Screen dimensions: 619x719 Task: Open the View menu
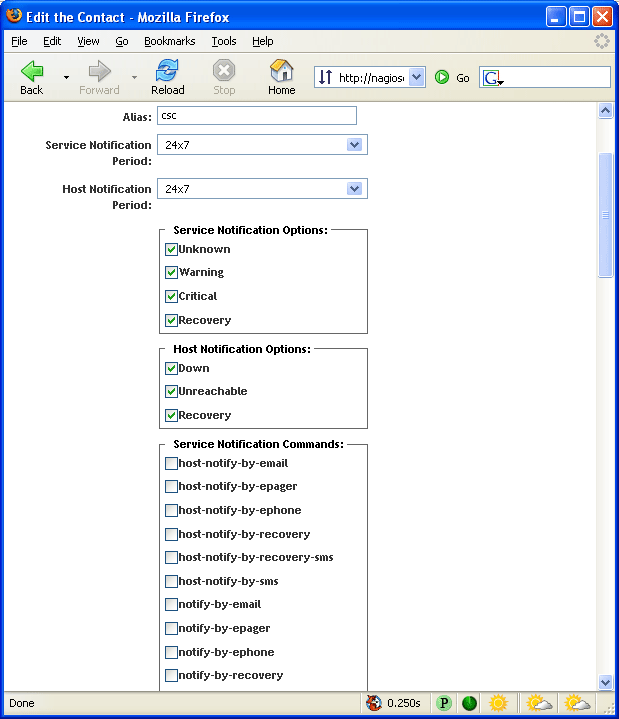pos(88,41)
